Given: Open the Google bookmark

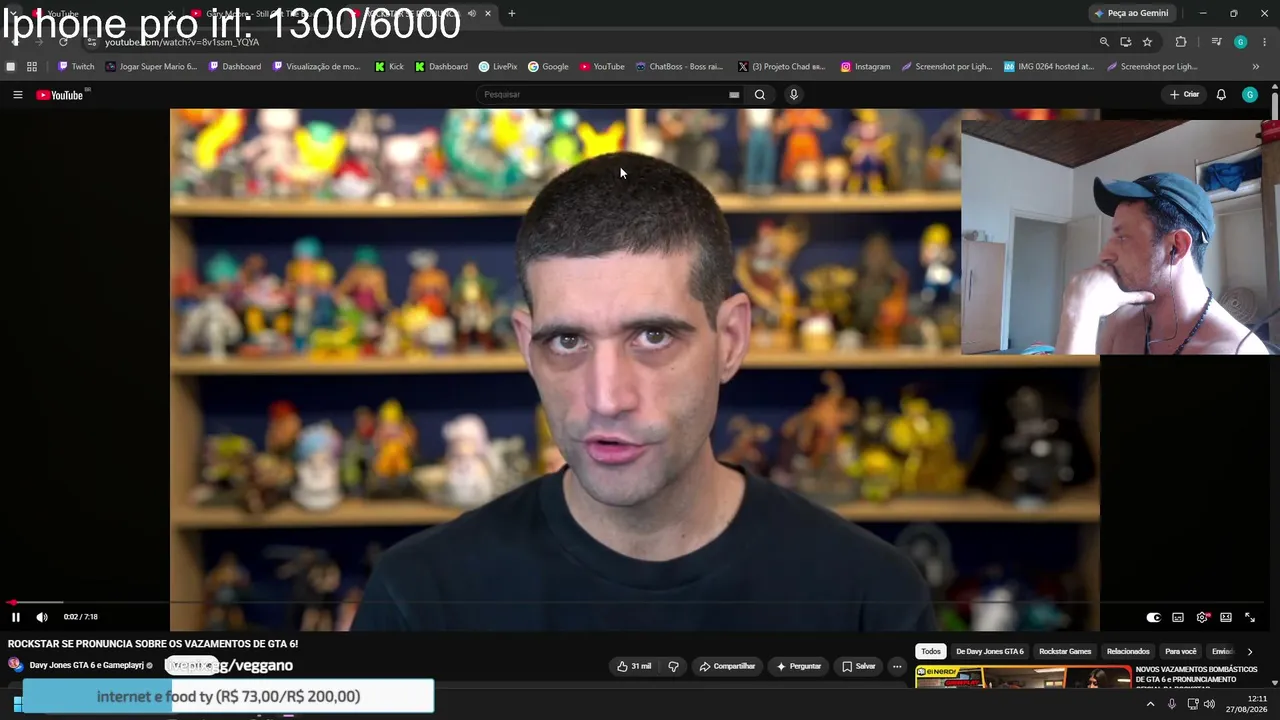Looking at the screenshot, I should click(548, 67).
